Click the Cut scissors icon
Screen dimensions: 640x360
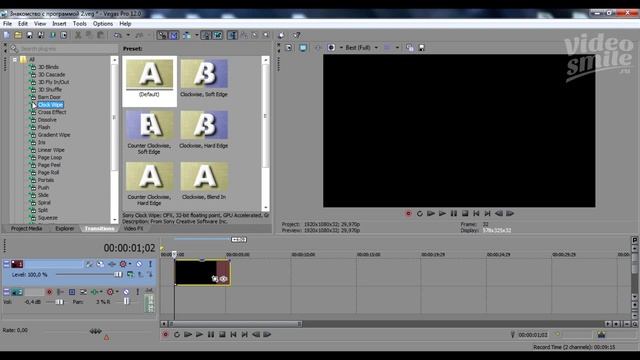(x=78, y=36)
